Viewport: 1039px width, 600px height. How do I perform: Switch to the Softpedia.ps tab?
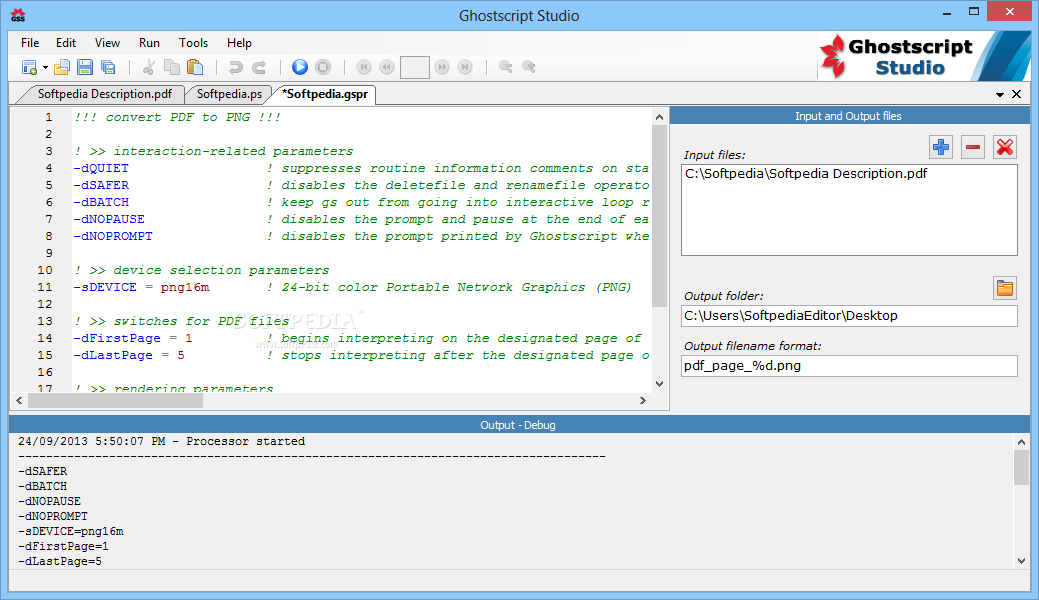[x=229, y=94]
